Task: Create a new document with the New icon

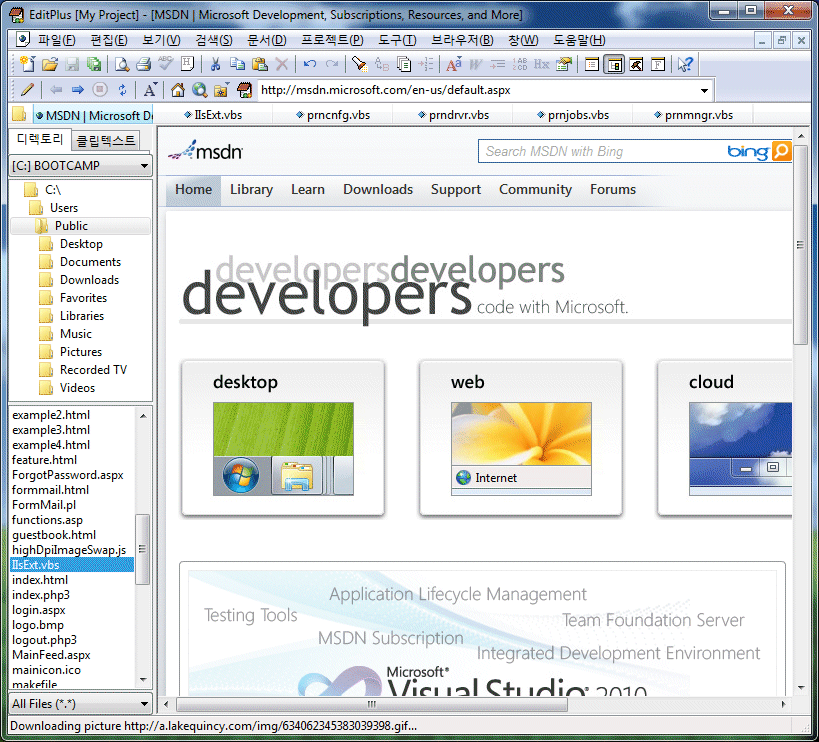Action: (27, 64)
